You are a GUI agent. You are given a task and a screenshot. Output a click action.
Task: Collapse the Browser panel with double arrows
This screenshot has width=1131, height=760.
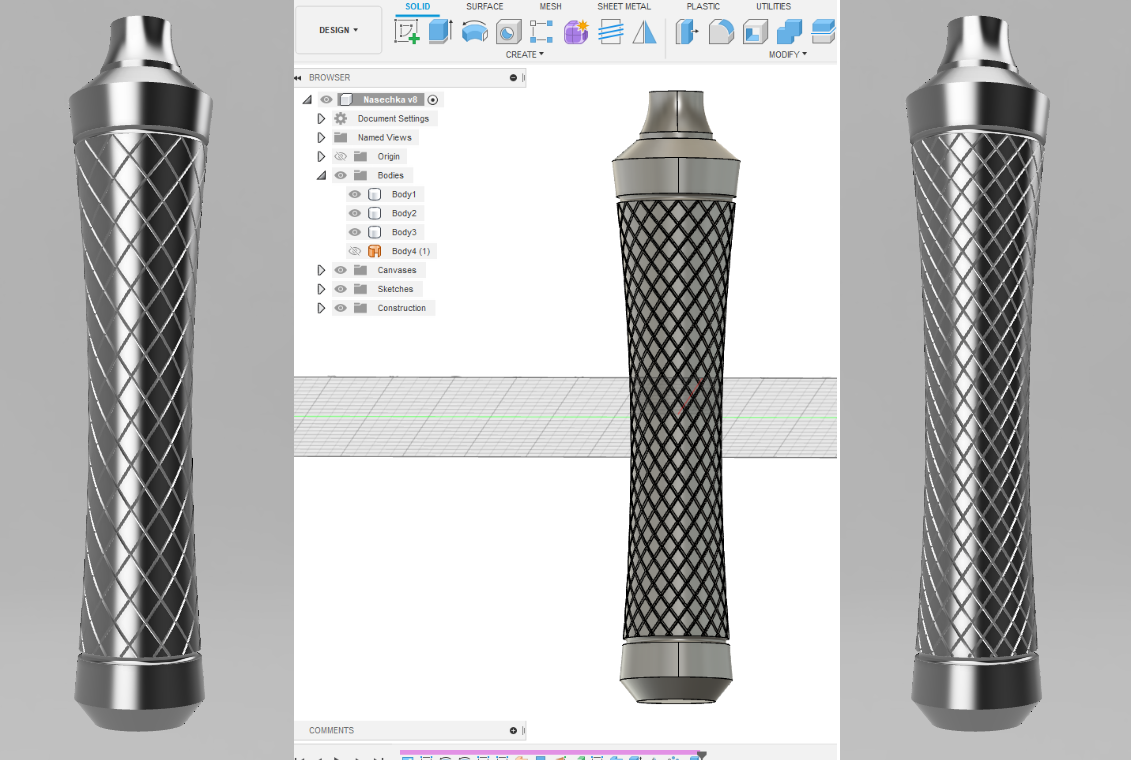point(298,77)
